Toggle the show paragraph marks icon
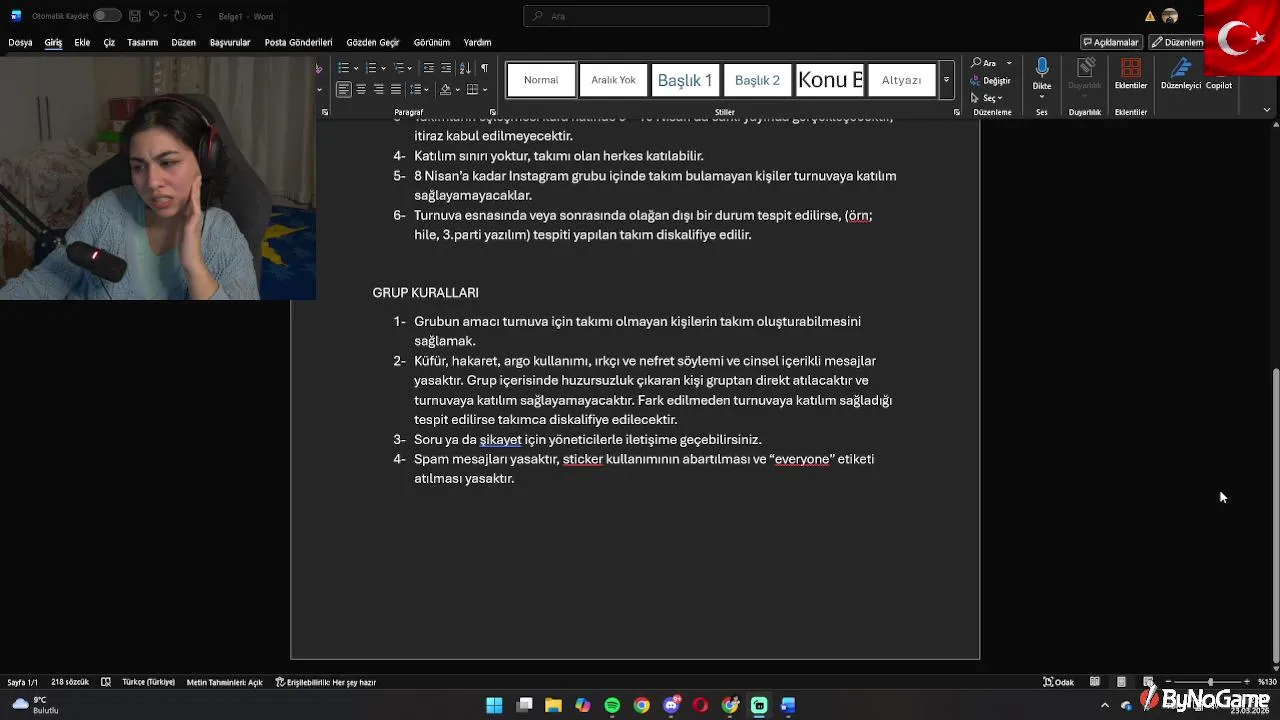 click(x=484, y=68)
